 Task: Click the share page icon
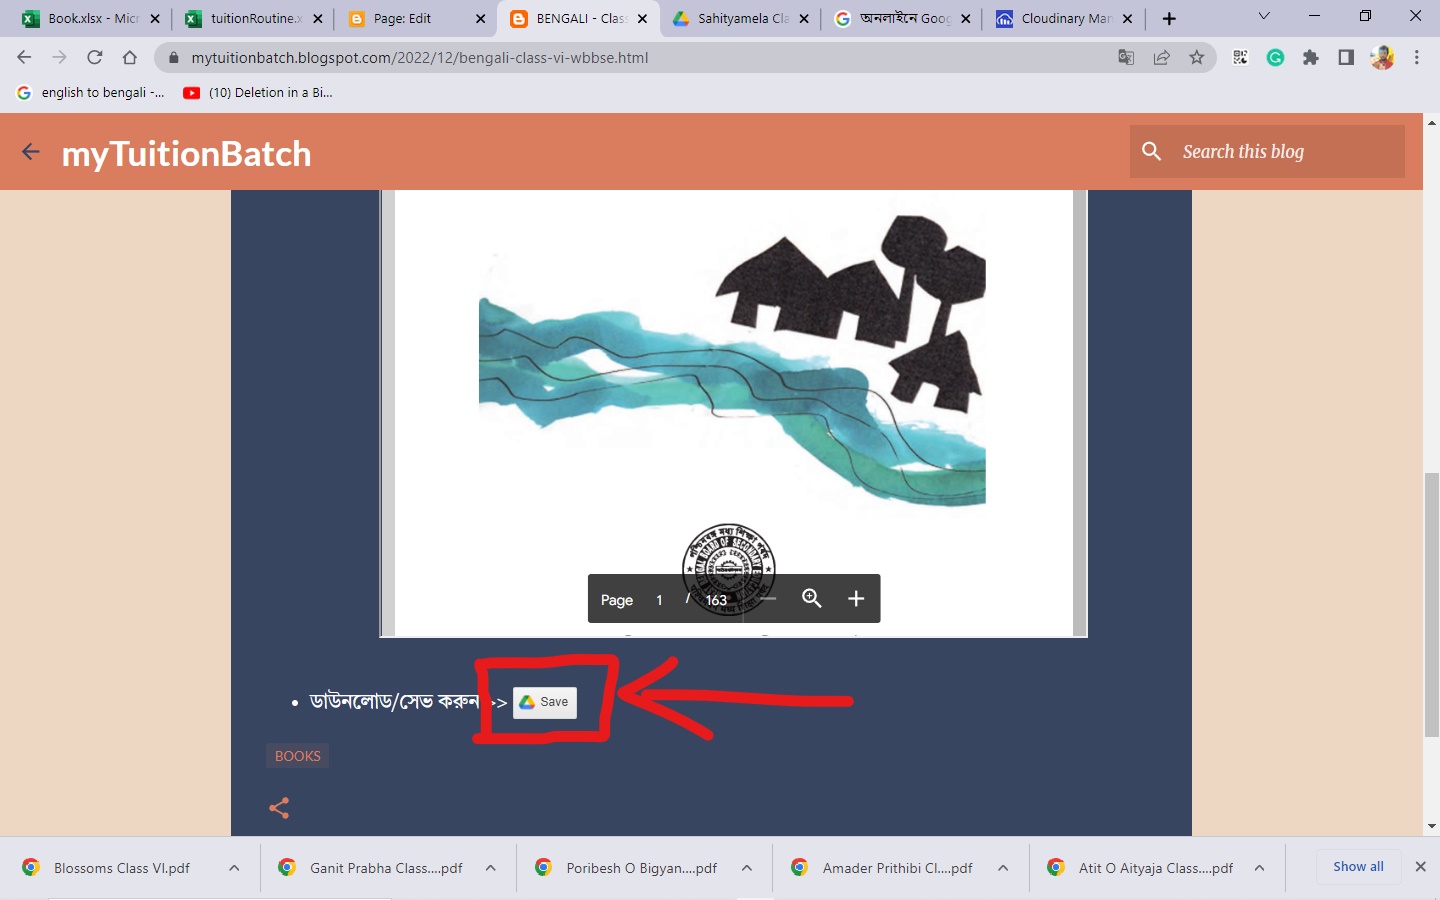click(x=1161, y=58)
